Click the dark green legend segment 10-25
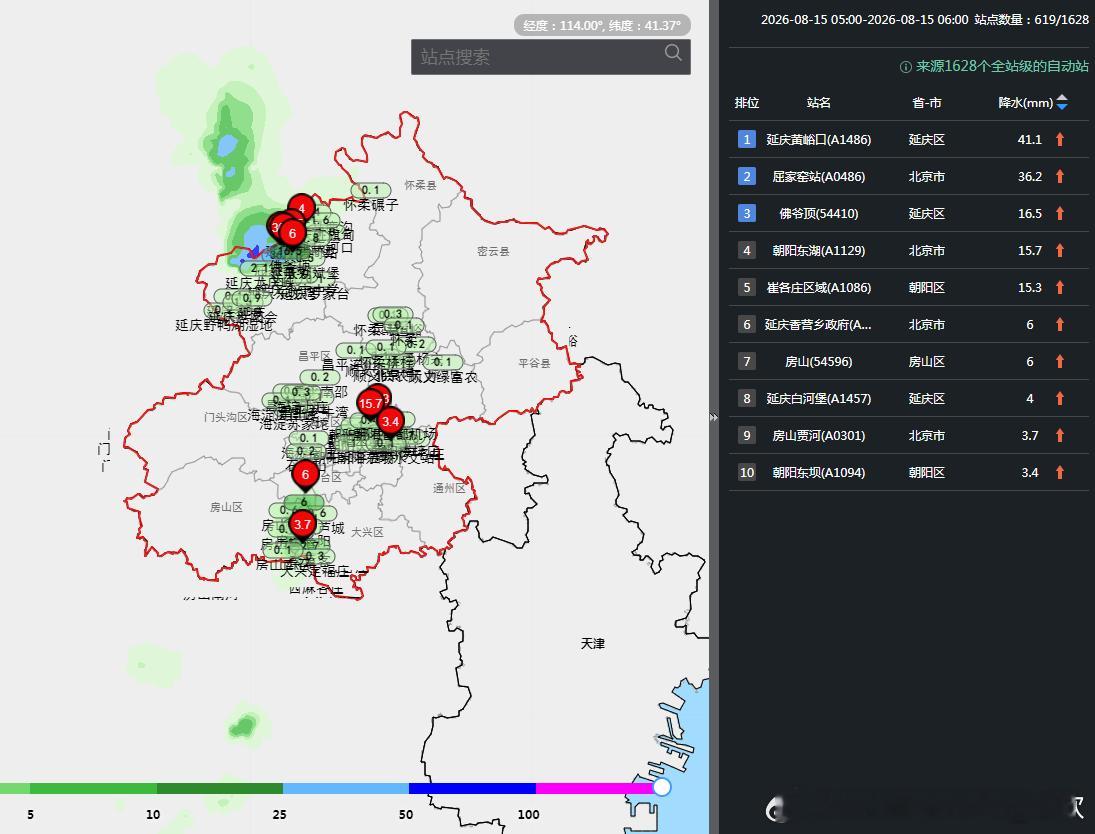This screenshot has width=1095, height=834. (220, 788)
